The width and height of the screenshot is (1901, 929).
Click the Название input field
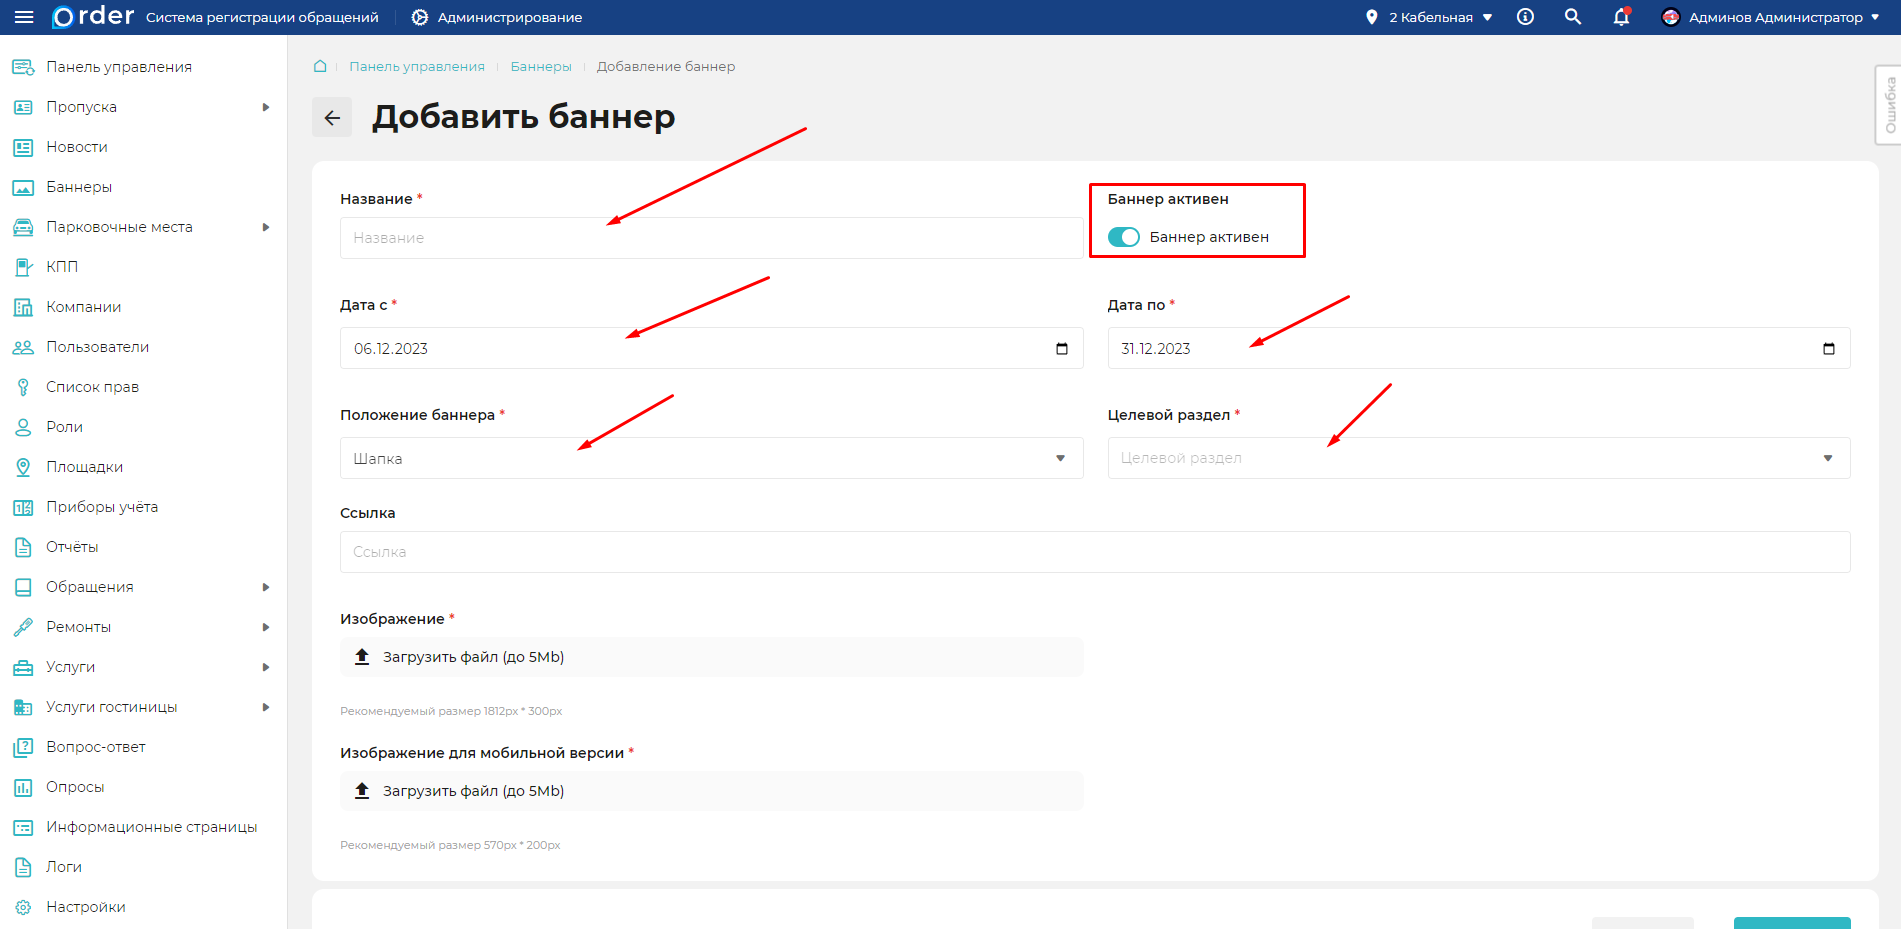coord(711,238)
